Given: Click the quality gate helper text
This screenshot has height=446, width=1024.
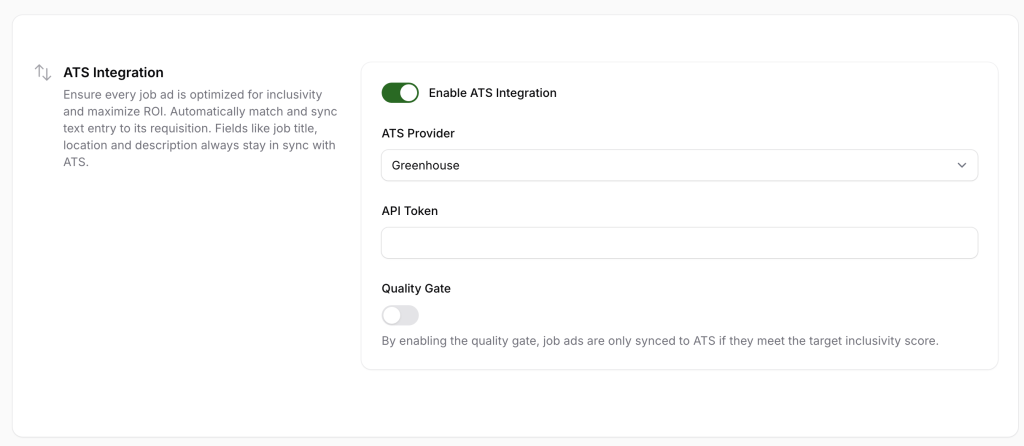Looking at the screenshot, I should (x=660, y=341).
